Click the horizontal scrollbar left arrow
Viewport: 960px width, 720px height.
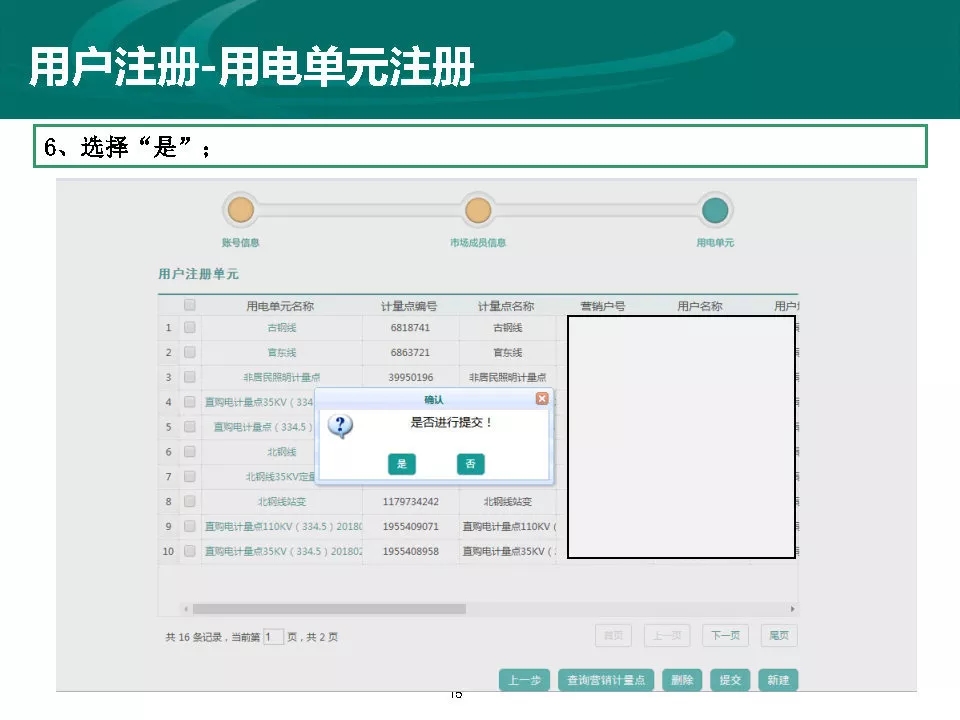pyautogui.click(x=186, y=609)
